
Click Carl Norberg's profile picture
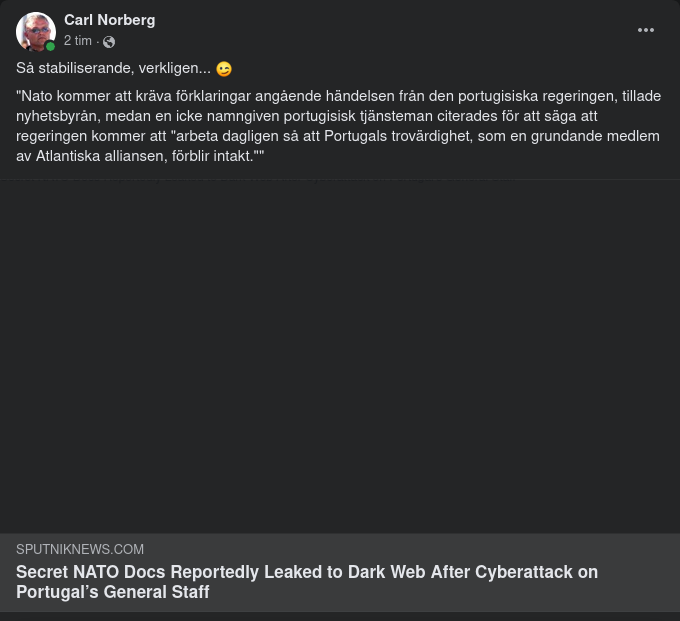pyautogui.click(x=35, y=31)
